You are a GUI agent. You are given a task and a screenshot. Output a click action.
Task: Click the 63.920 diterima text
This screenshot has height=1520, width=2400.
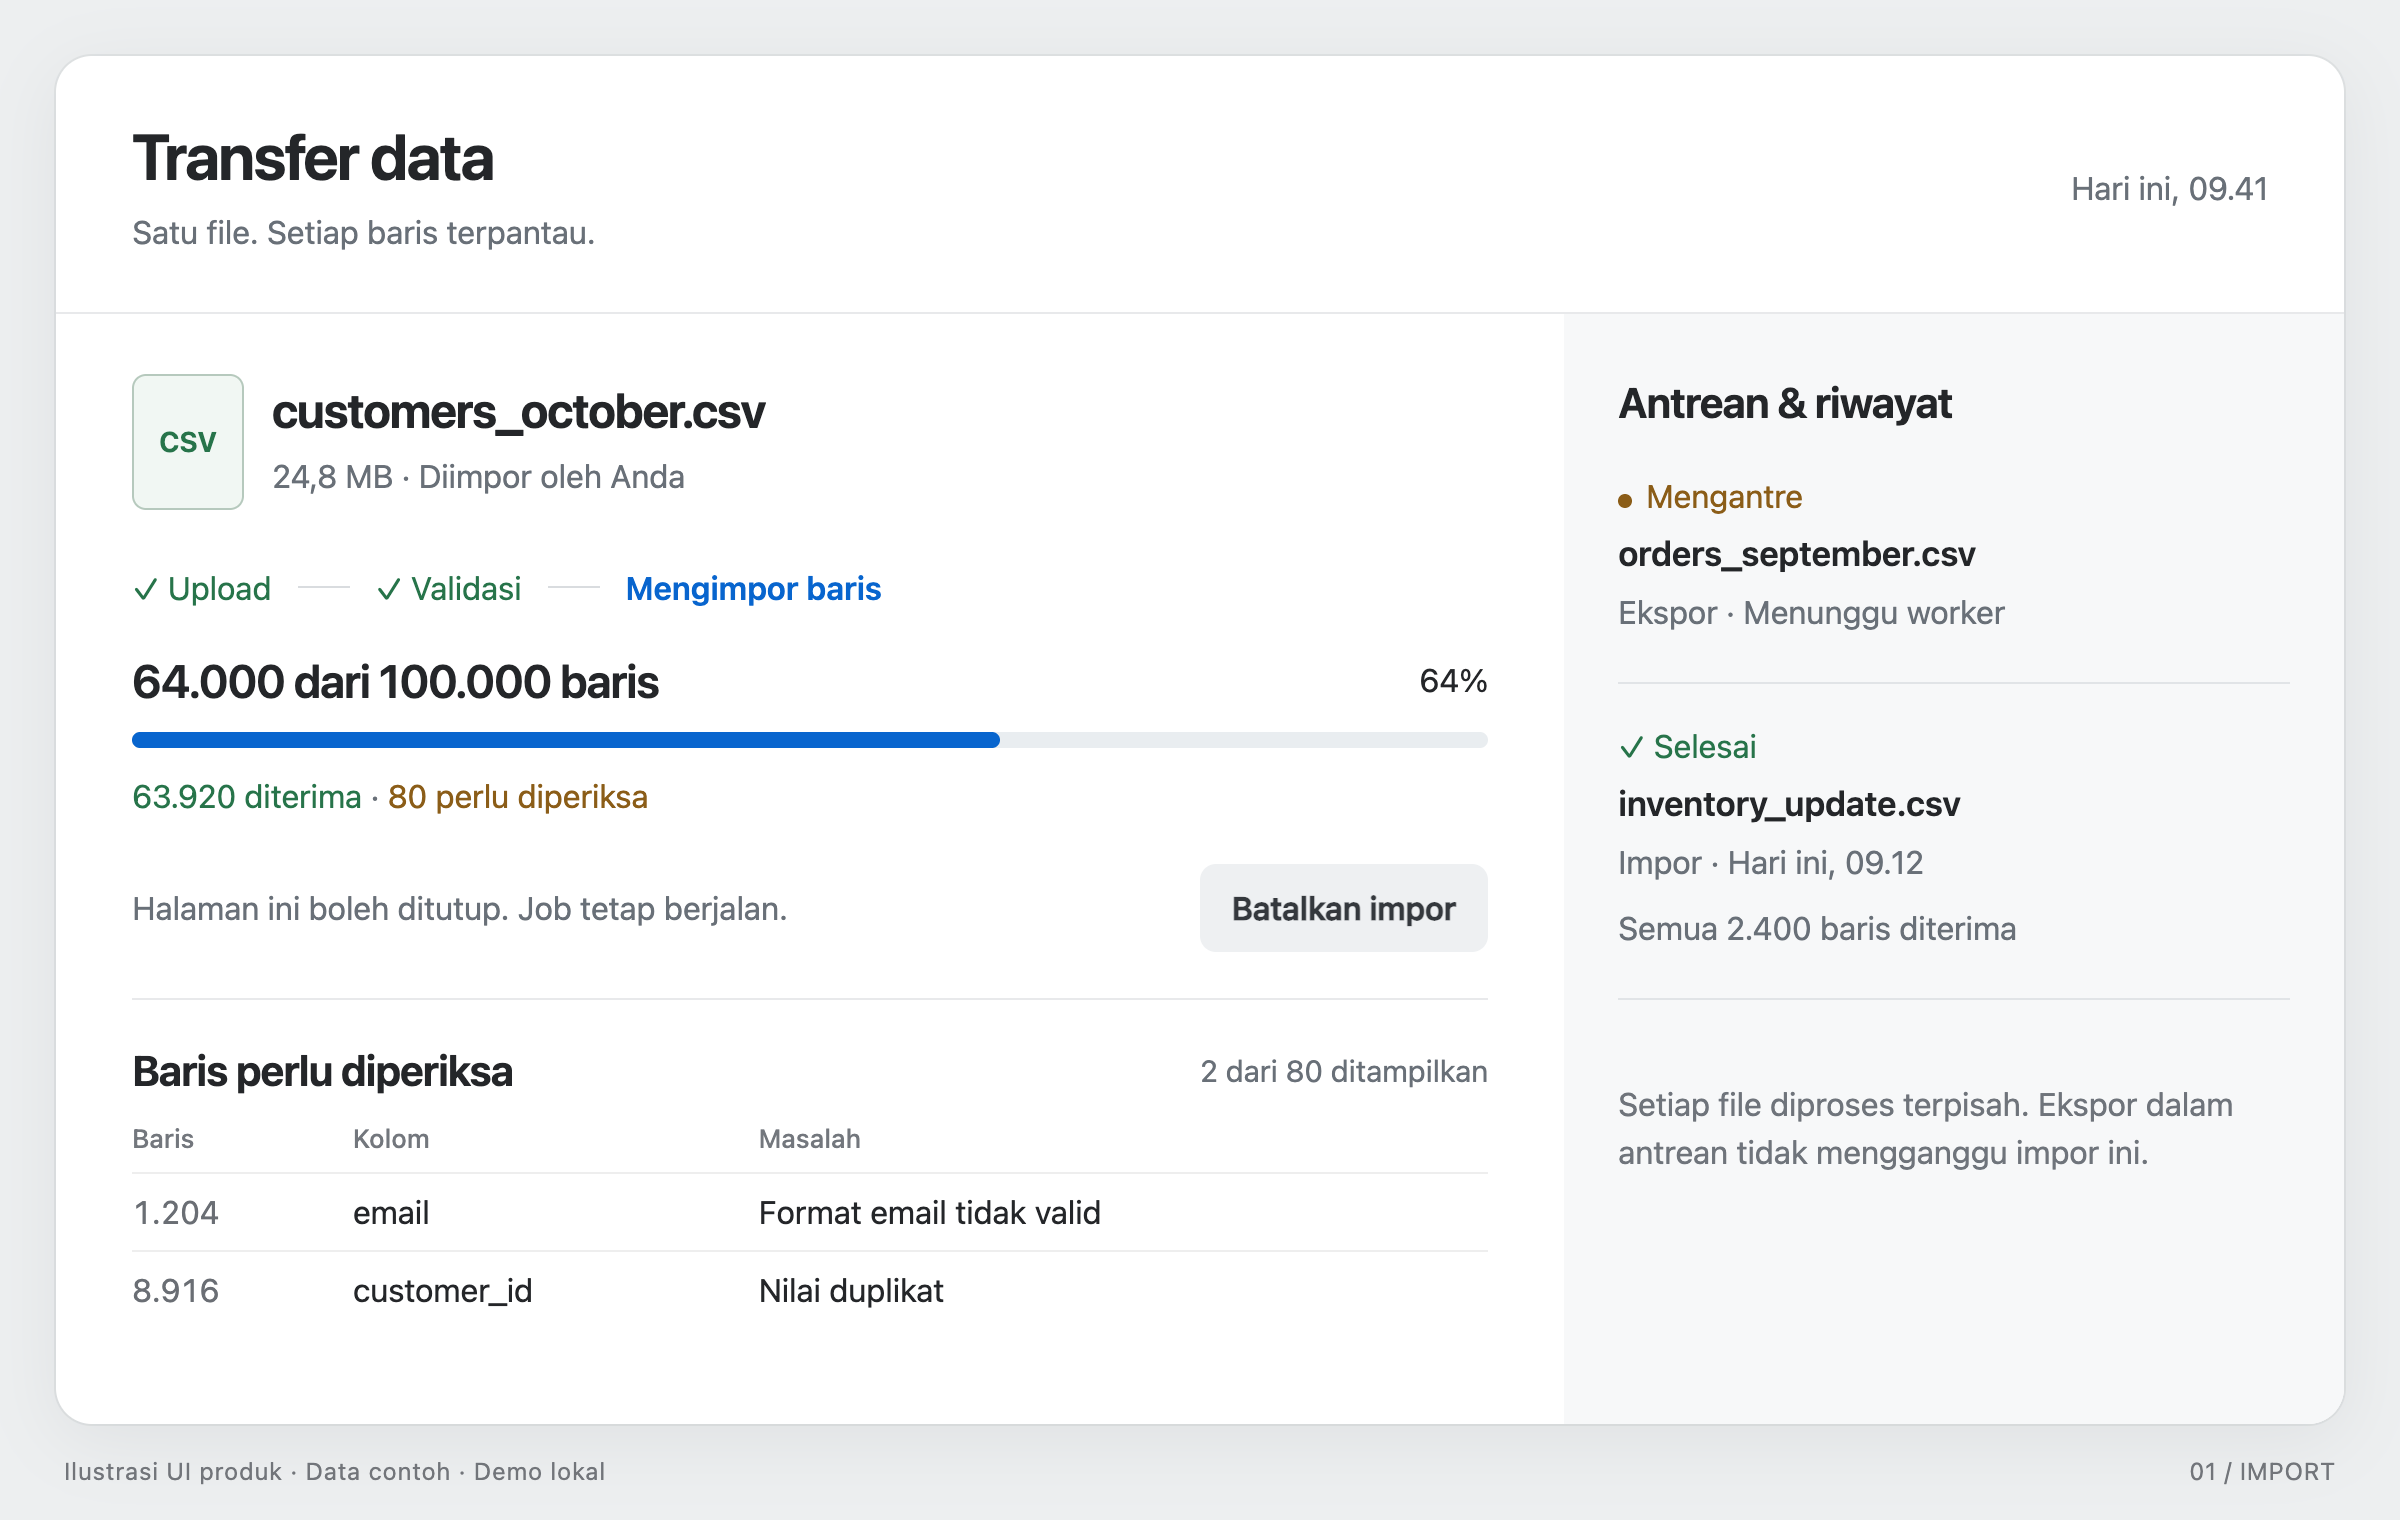(x=247, y=797)
